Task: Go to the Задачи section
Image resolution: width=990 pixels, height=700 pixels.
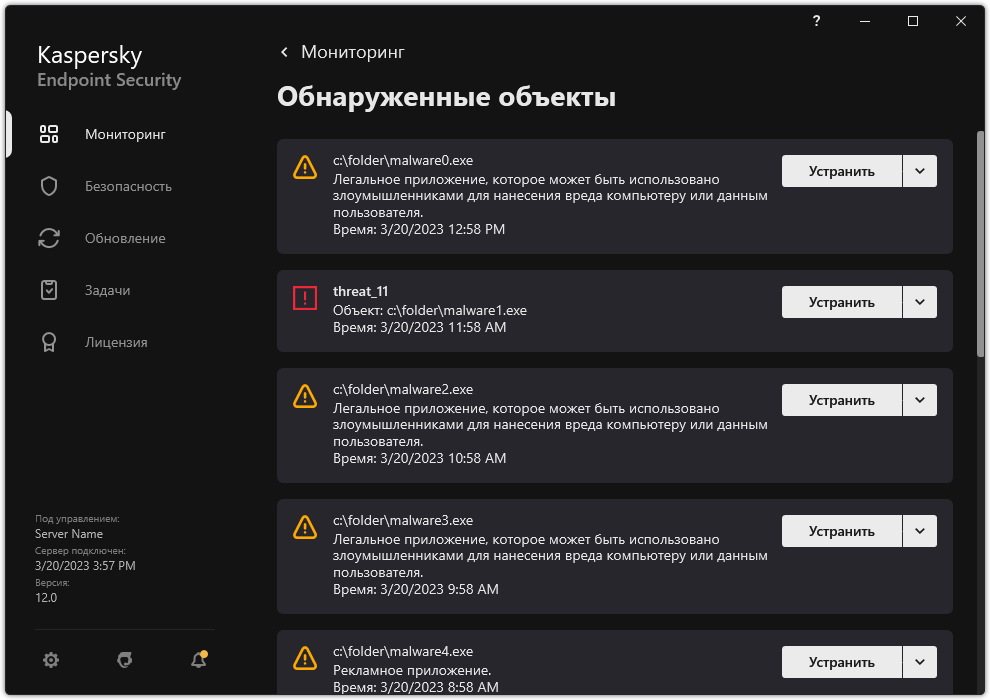Action: coord(49,289)
